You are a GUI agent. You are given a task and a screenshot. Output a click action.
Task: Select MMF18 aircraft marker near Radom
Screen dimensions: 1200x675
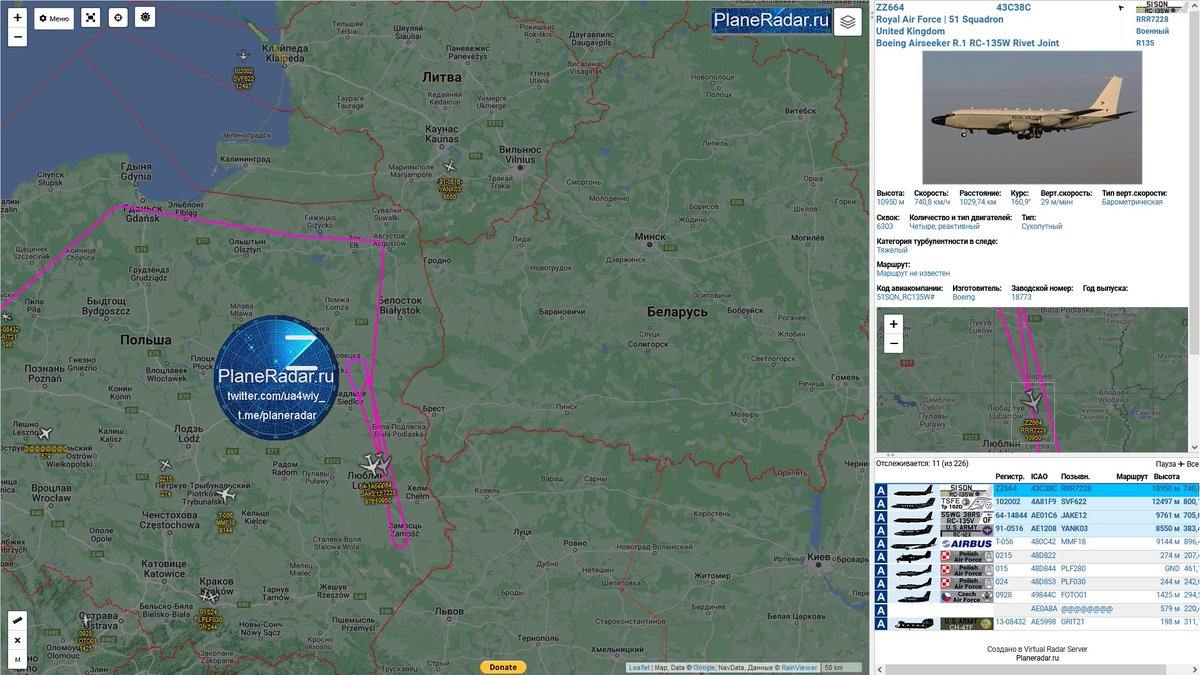(x=228, y=494)
